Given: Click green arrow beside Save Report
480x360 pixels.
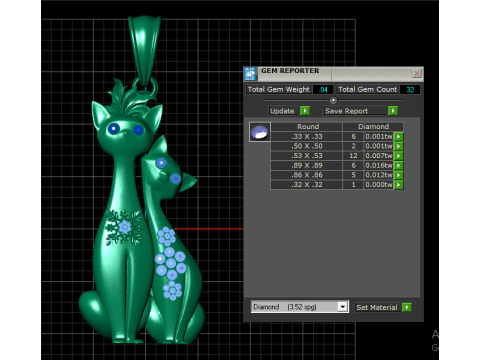Looking at the screenshot, I should [393, 111].
